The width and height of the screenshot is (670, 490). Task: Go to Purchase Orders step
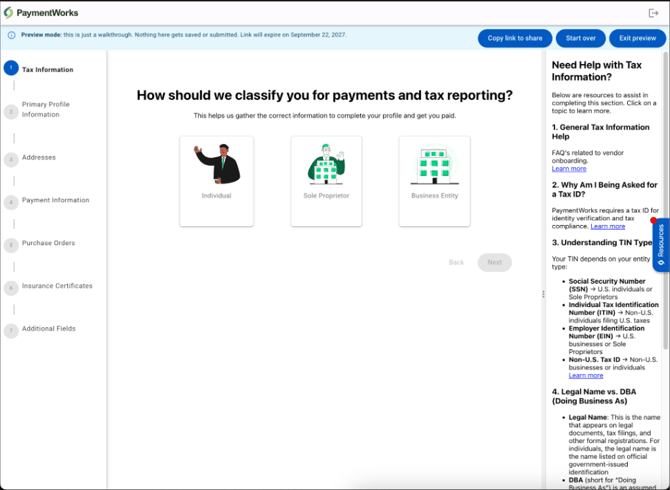[48, 243]
